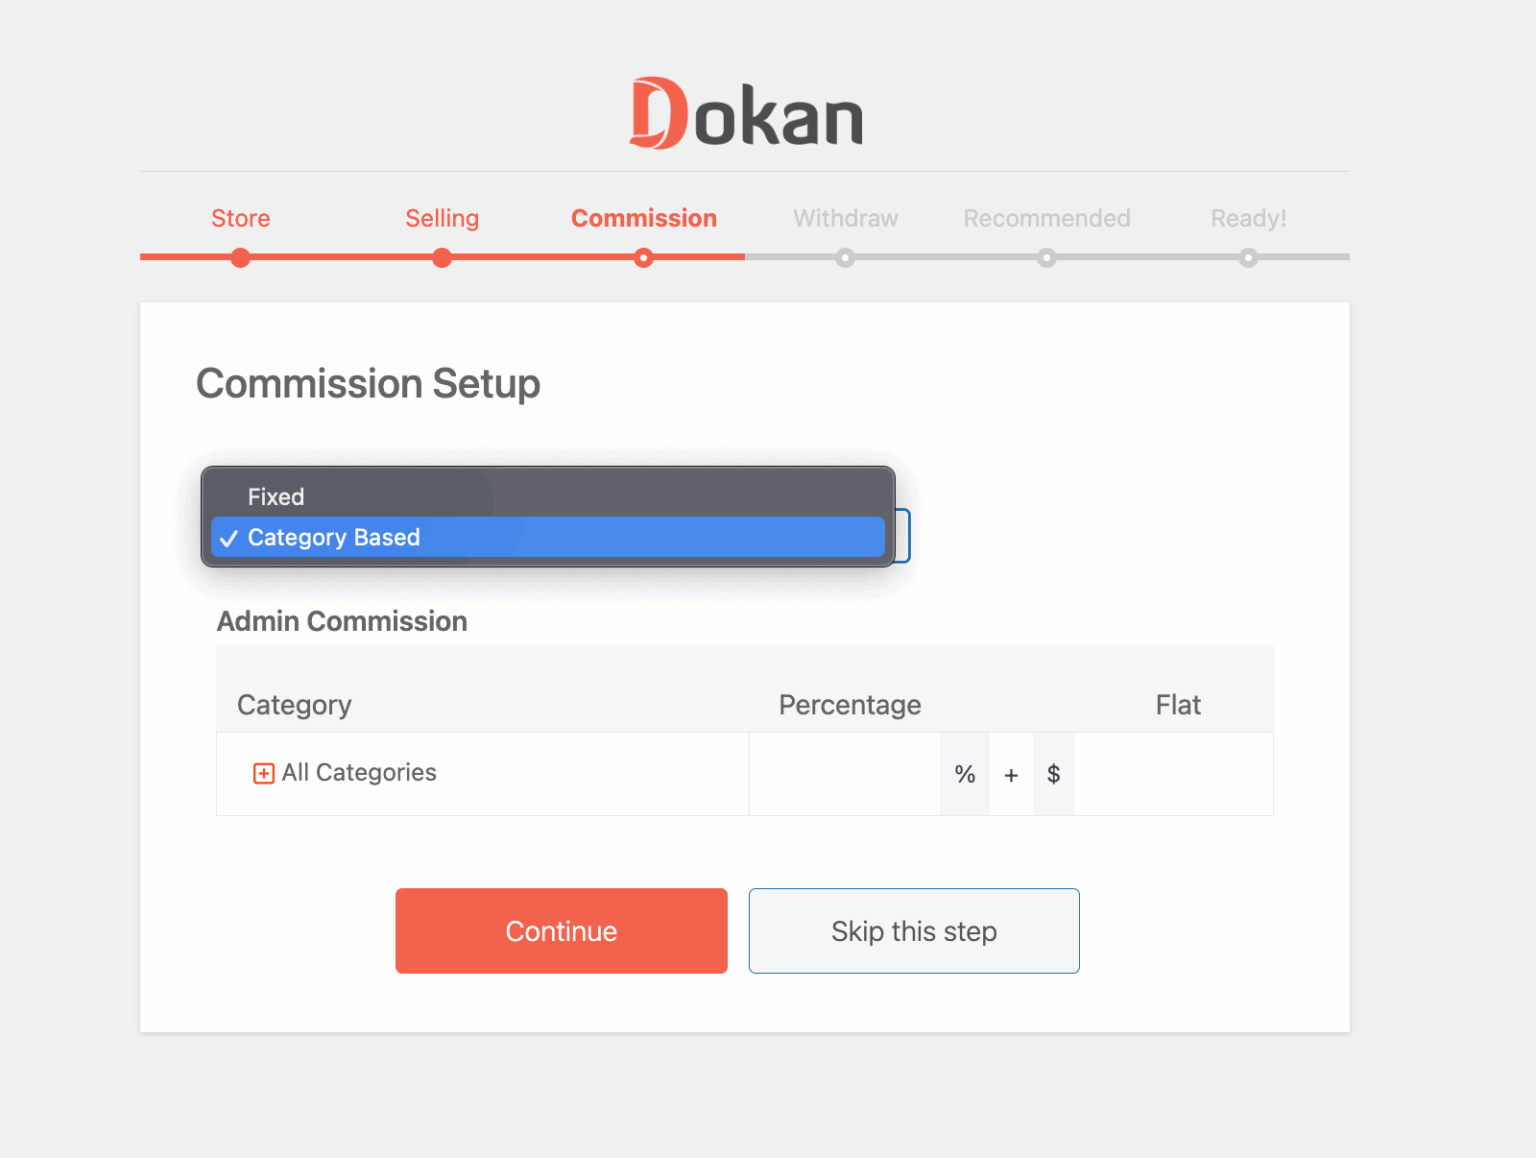The image size is (1536, 1158).
Task: Switch to the Selling step
Action: [x=441, y=218]
